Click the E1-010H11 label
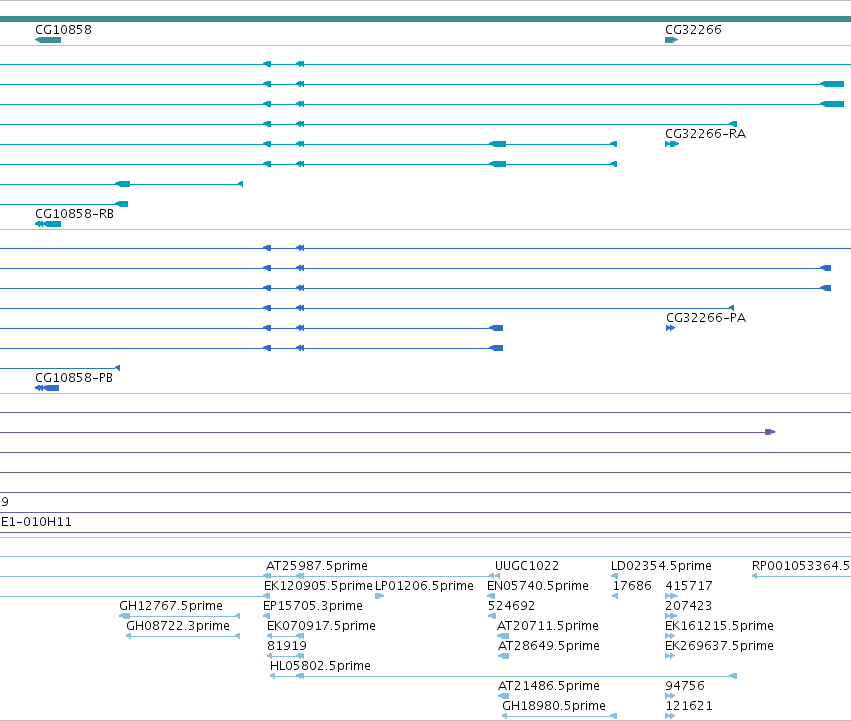Image resolution: width=851 pixels, height=721 pixels. pos(36,522)
